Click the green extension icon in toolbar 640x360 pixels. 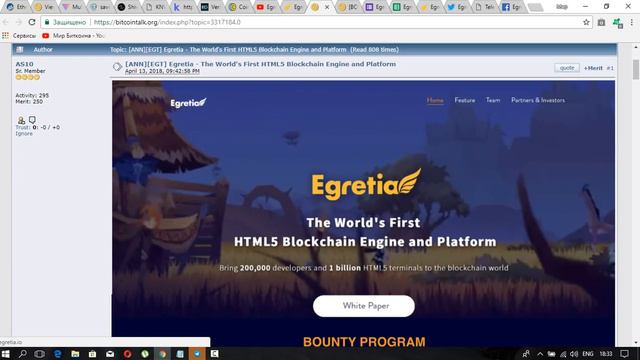coord(617,23)
